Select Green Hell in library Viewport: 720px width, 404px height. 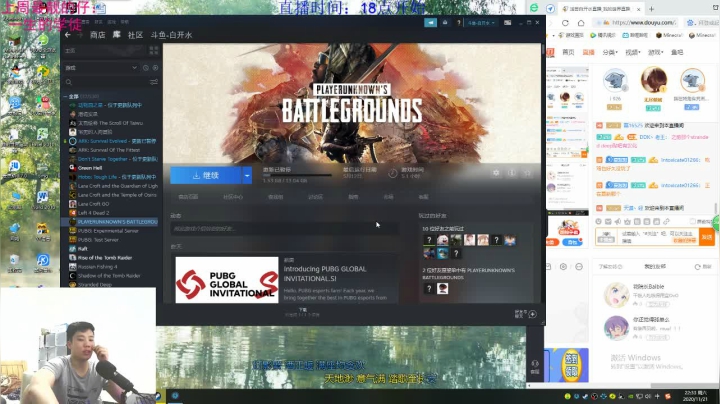pyautogui.click(x=90, y=168)
